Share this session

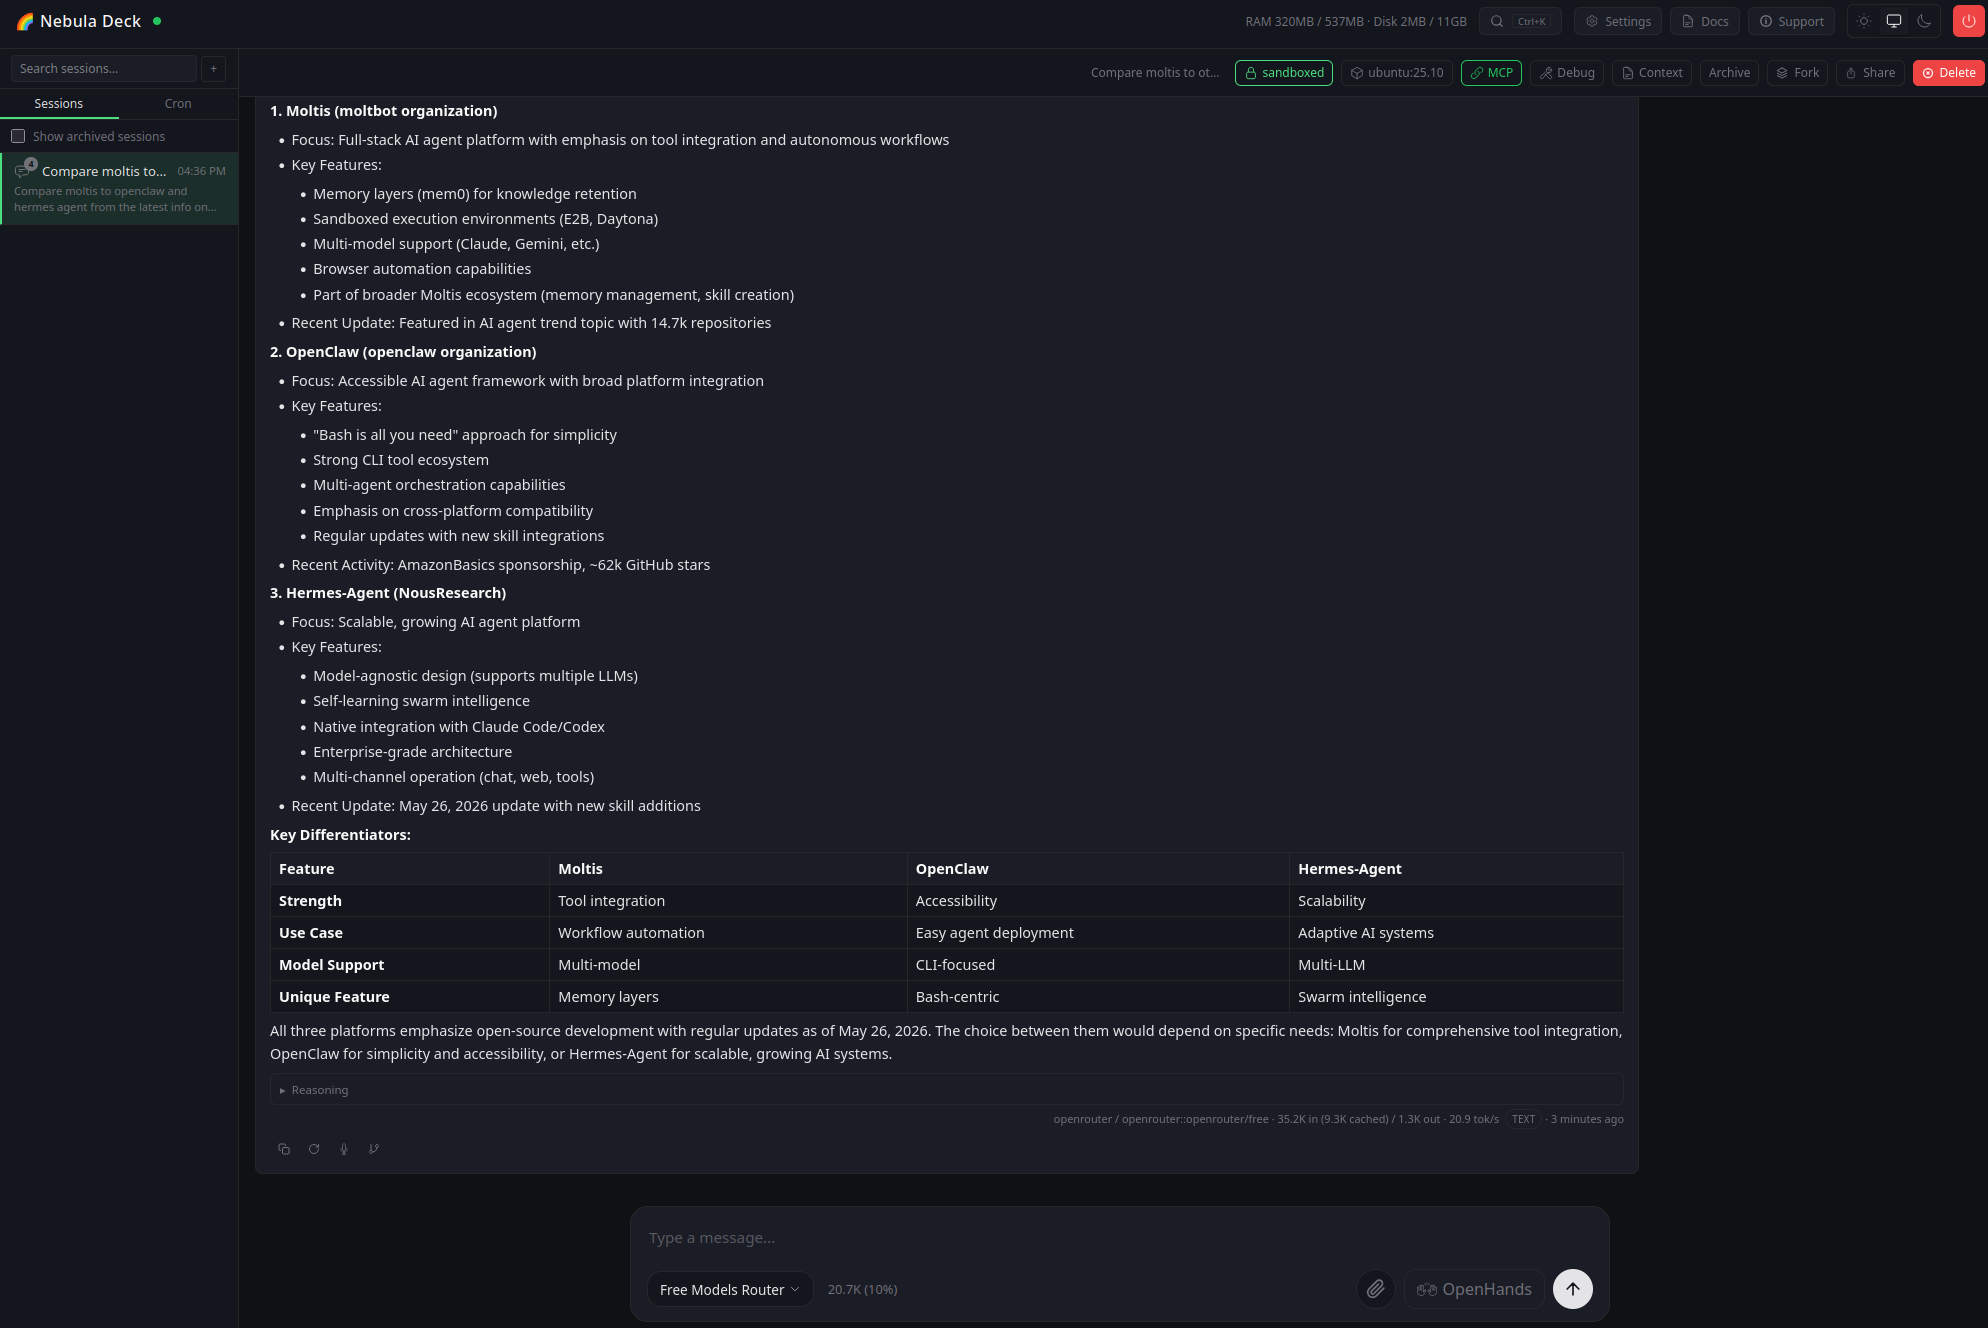point(1870,73)
